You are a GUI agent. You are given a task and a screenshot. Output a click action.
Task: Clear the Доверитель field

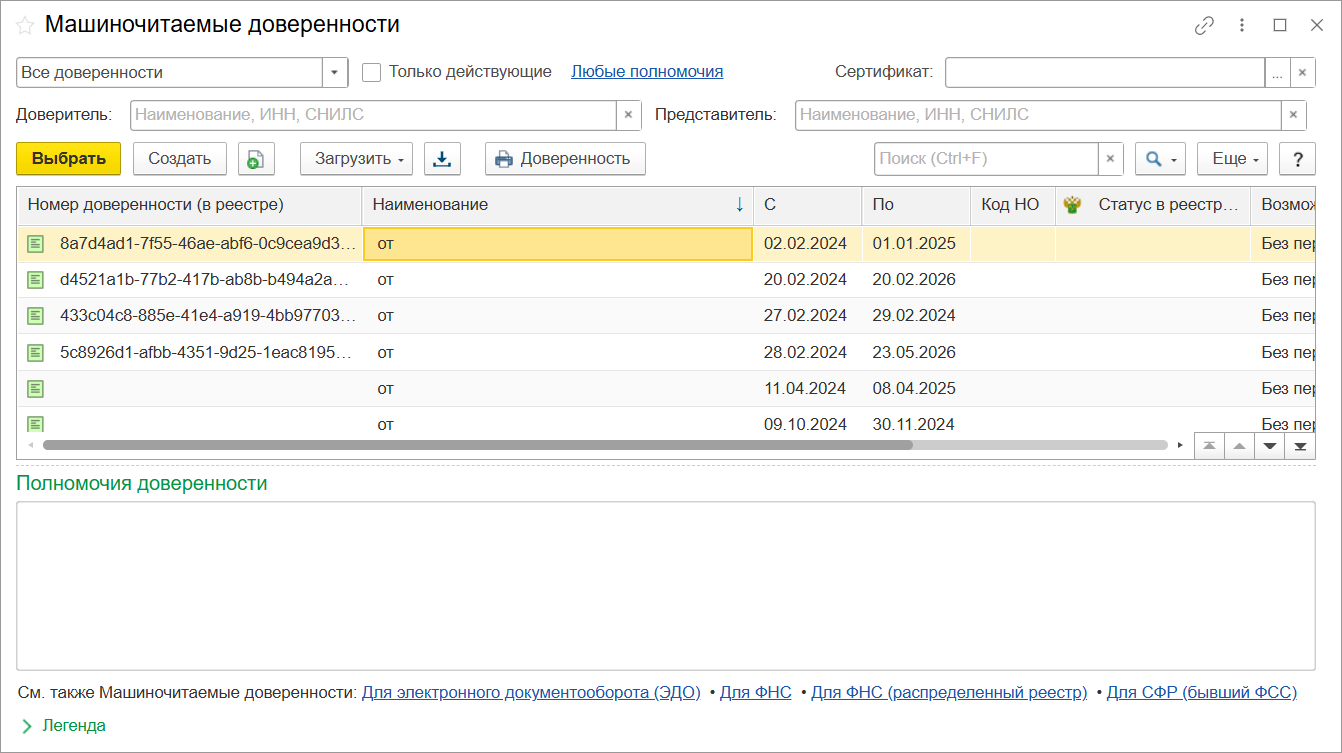point(628,115)
